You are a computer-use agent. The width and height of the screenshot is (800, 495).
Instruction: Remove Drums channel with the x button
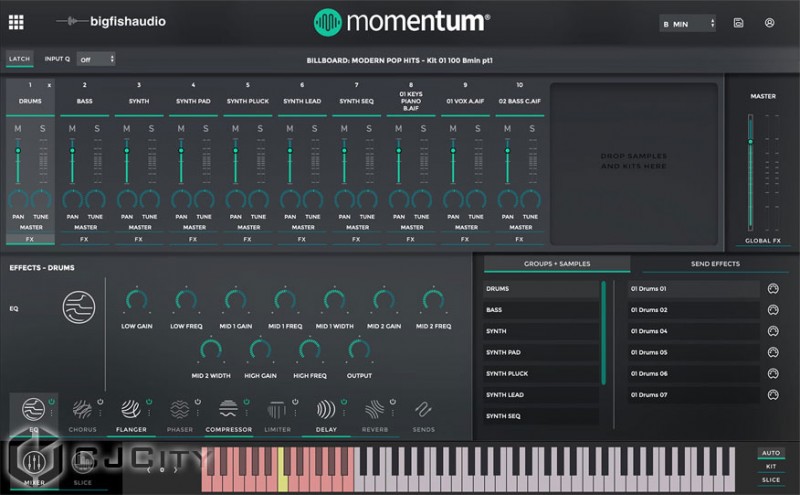(x=49, y=85)
